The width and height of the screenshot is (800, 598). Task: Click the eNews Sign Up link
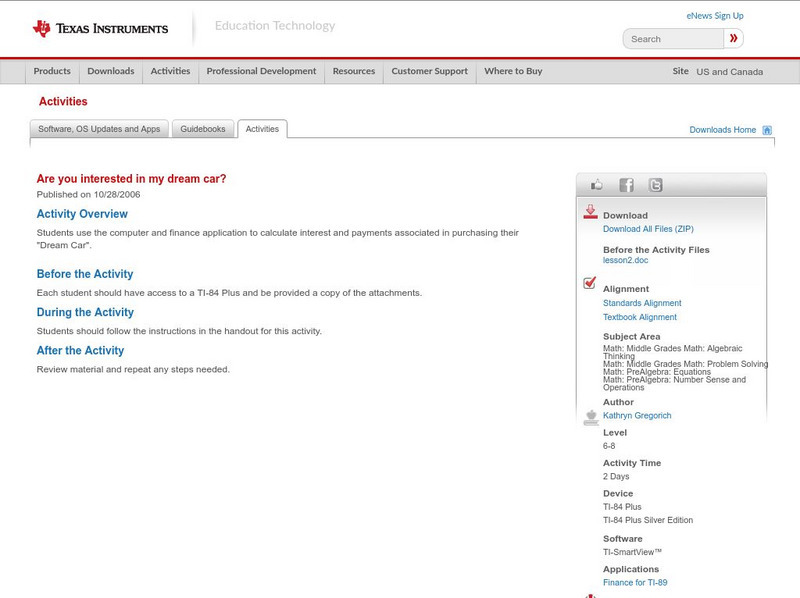pyautogui.click(x=714, y=16)
